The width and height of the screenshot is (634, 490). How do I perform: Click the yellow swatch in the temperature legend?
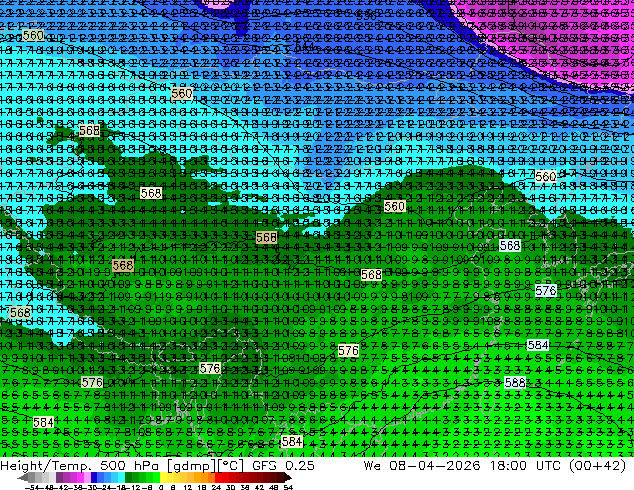[x=164, y=478]
